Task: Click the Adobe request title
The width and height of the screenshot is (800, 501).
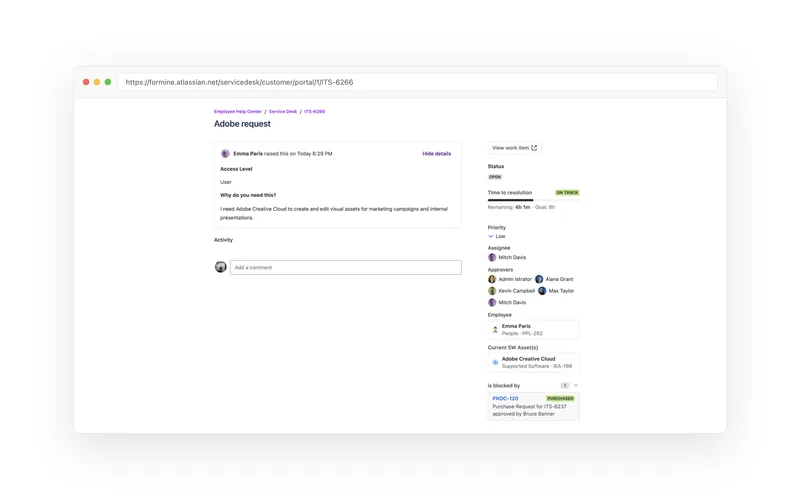Action: tap(242, 124)
